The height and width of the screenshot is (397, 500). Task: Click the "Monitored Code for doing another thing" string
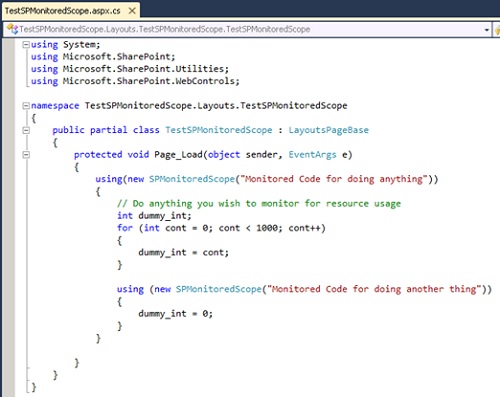374,289
